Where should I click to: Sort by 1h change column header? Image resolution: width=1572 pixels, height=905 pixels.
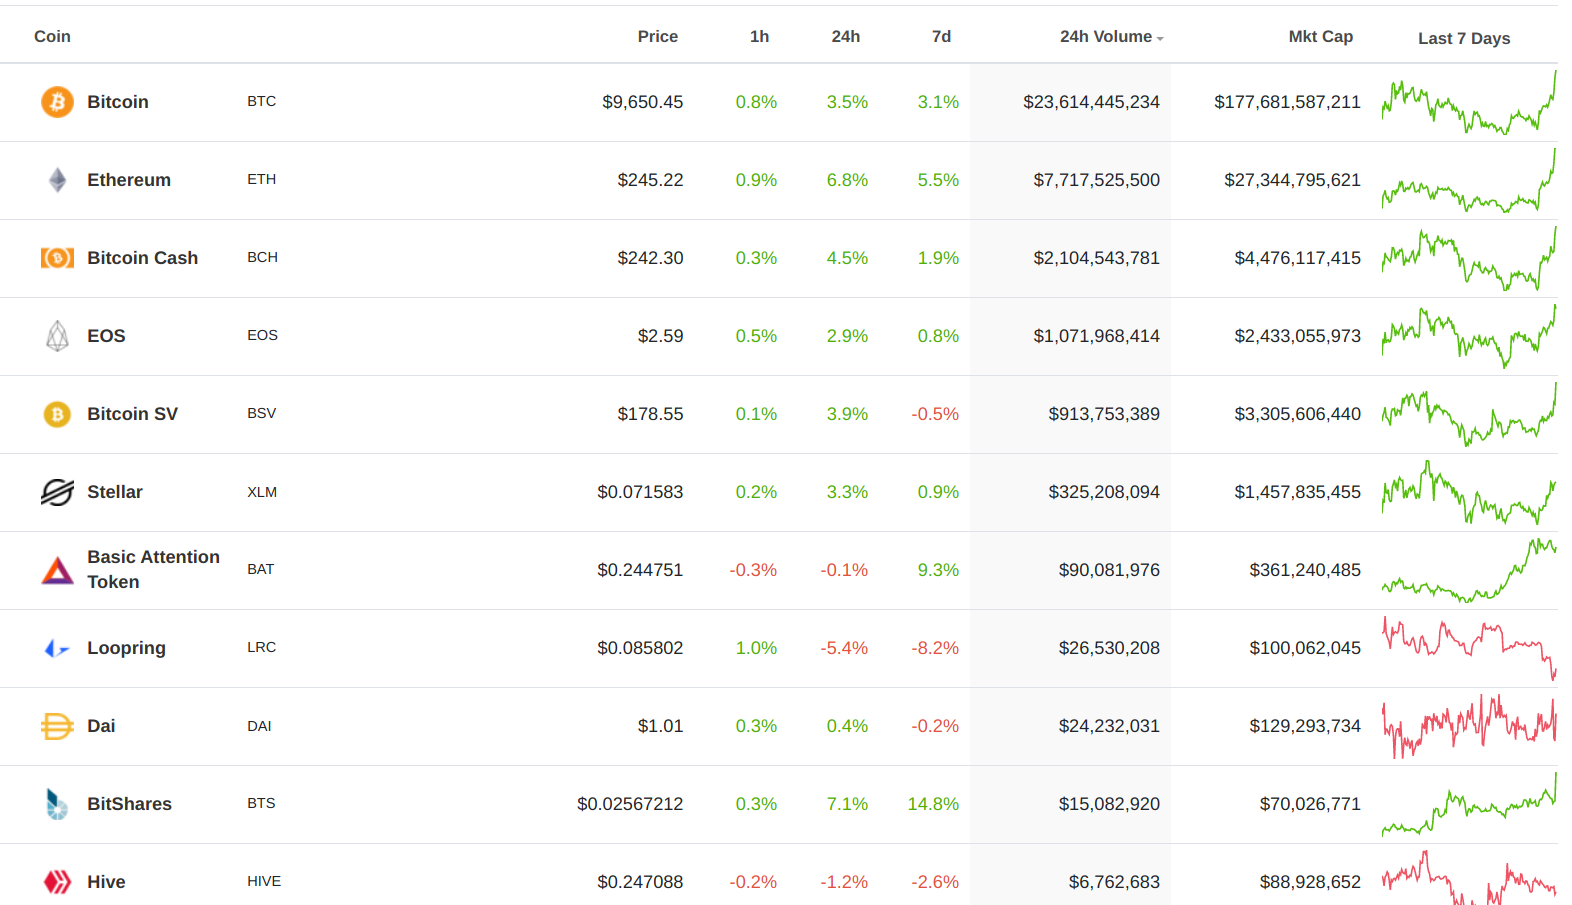tap(759, 37)
